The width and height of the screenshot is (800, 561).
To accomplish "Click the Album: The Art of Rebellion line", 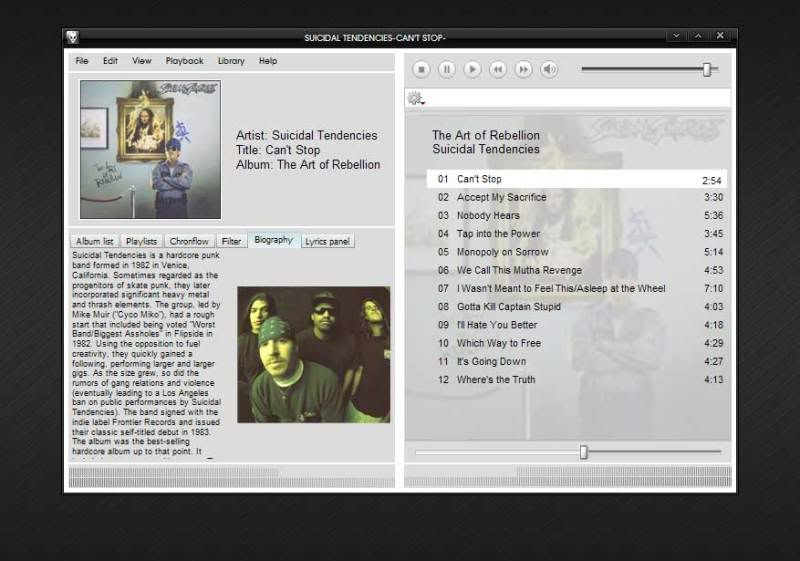I will pyautogui.click(x=308, y=165).
